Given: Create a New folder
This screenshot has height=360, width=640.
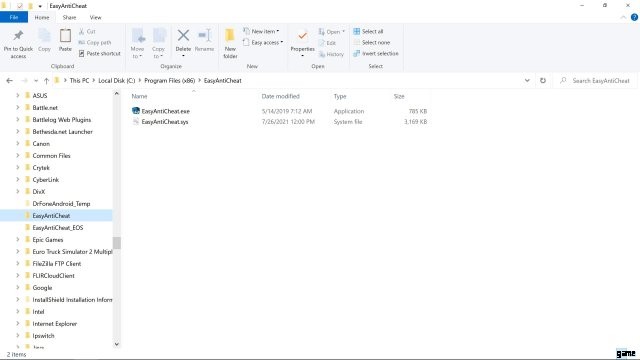Looking at the screenshot, I should coord(230,44).
